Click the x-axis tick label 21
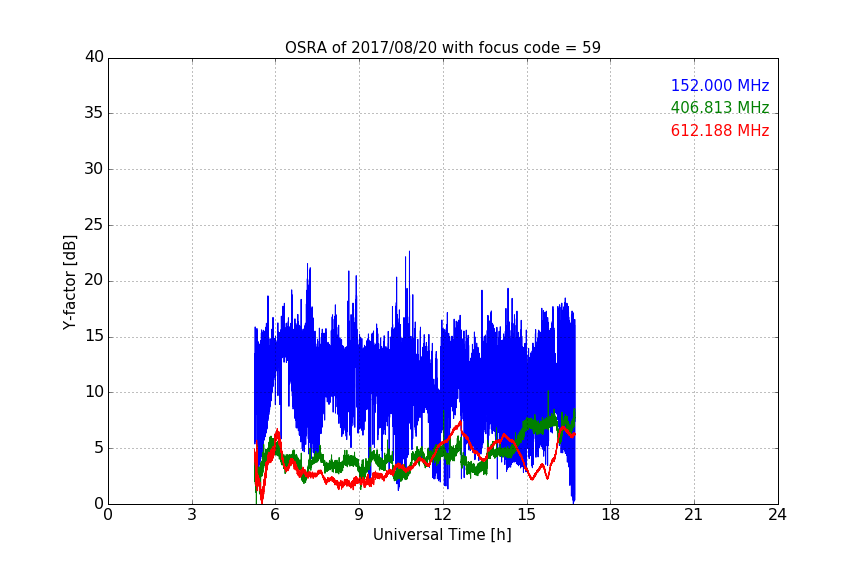The height and width of the screenshot is (576, 864). point(694,515)
